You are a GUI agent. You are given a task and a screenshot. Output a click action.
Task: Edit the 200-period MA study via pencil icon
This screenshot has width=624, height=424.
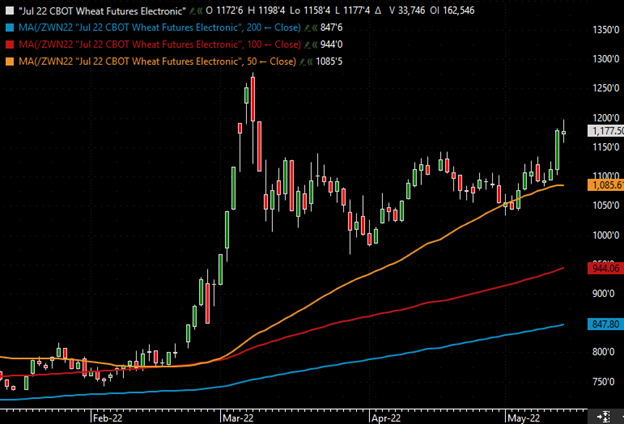(306, 28)
